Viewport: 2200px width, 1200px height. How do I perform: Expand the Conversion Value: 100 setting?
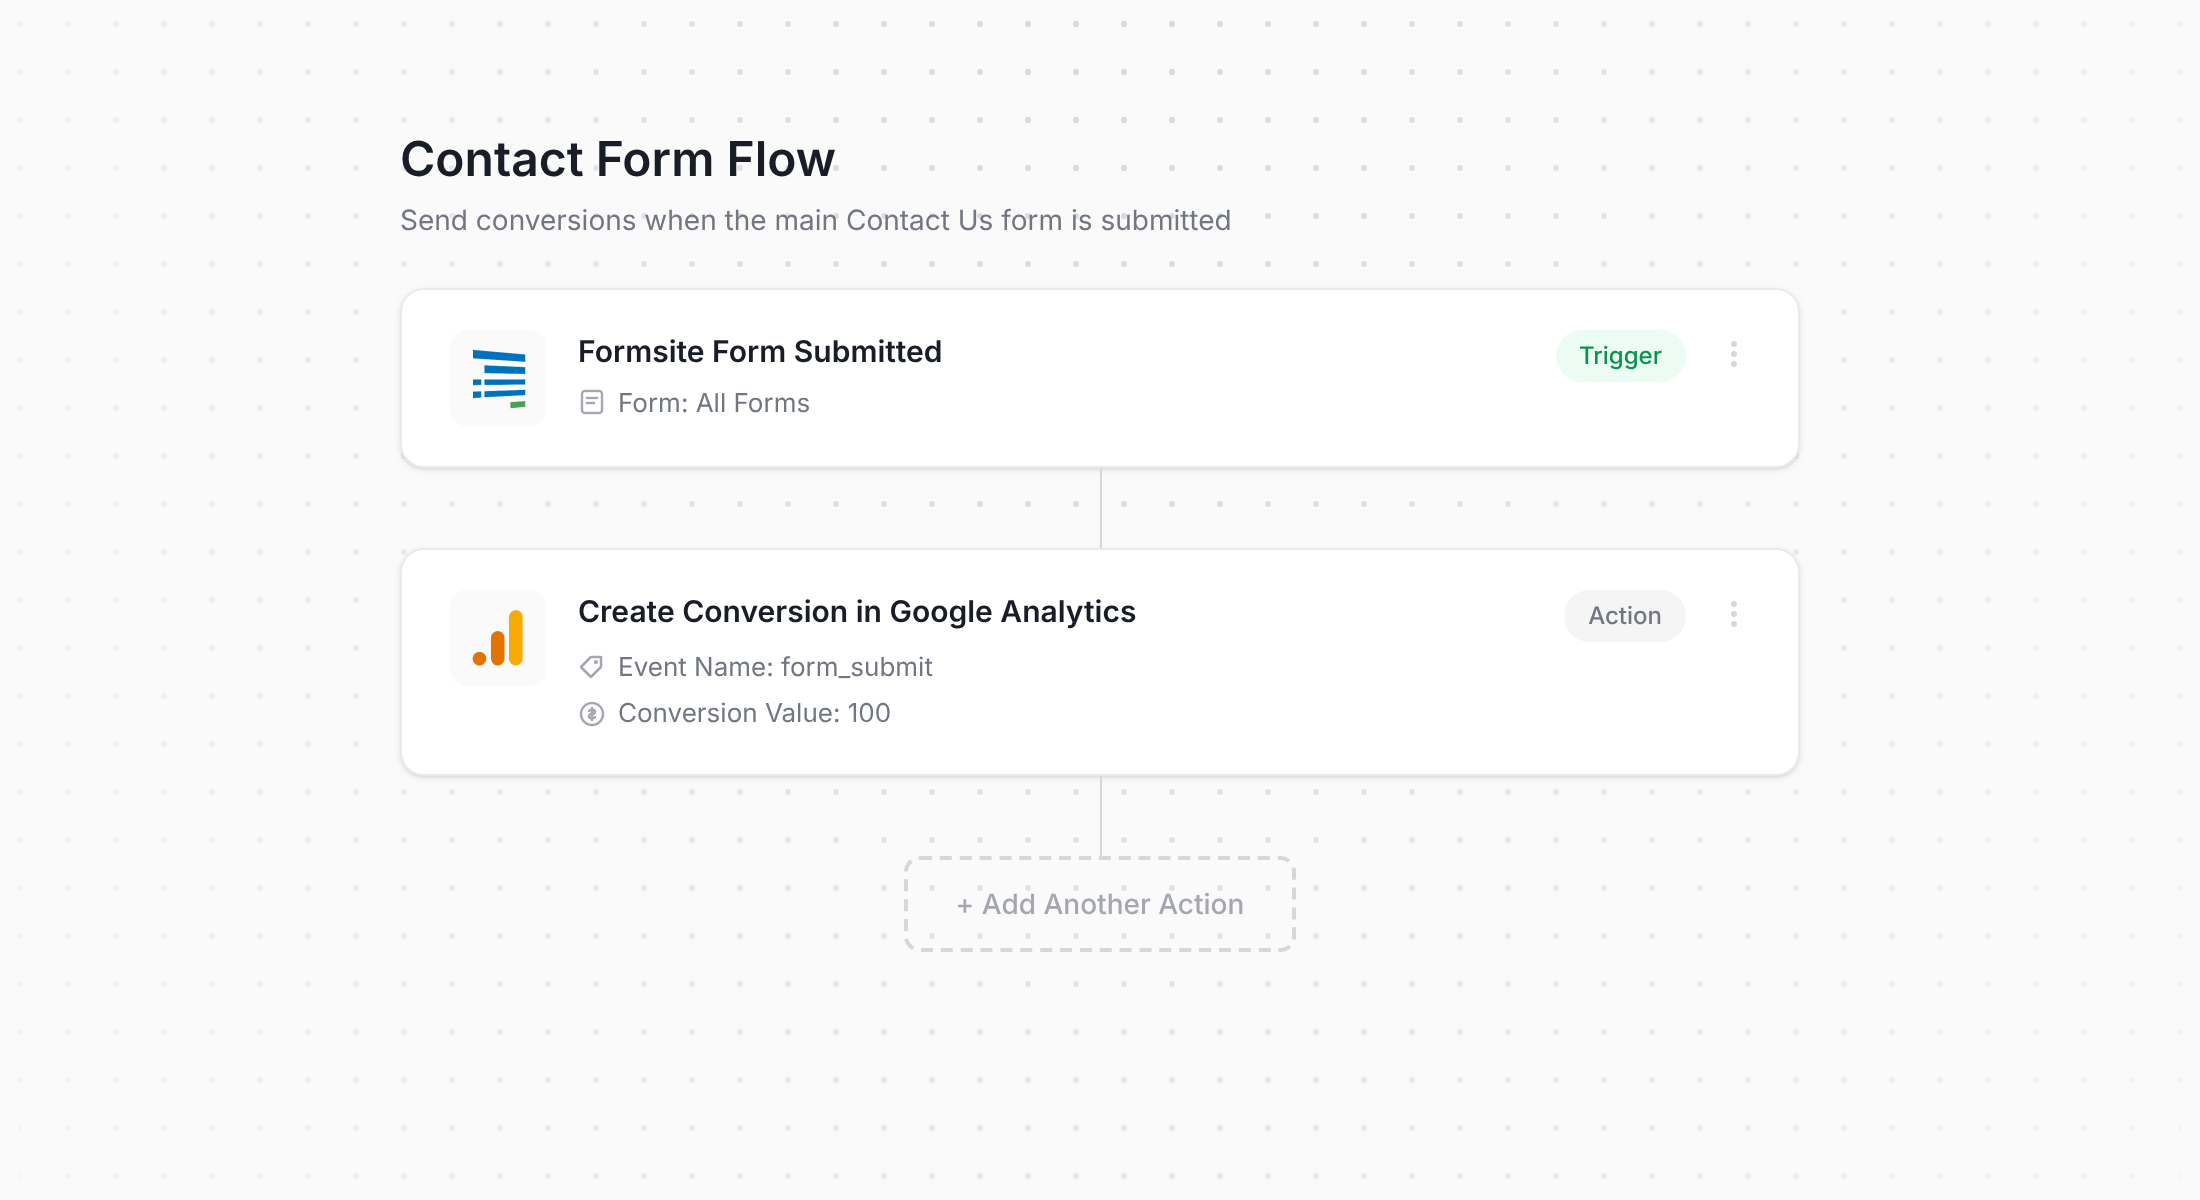pos(754,712)
